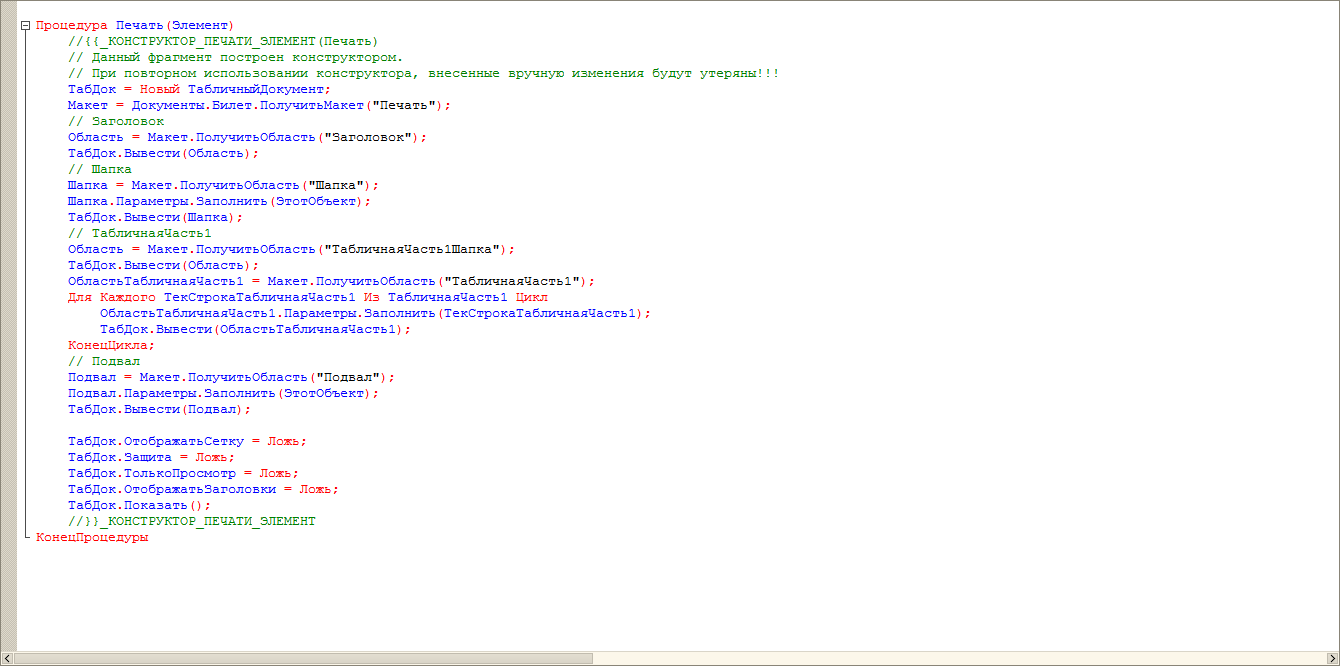Click line 'Шапка = Макет.ПолучитьОбласть("Шапка");'
The image size is (1340, 666).
coord(223,186)
